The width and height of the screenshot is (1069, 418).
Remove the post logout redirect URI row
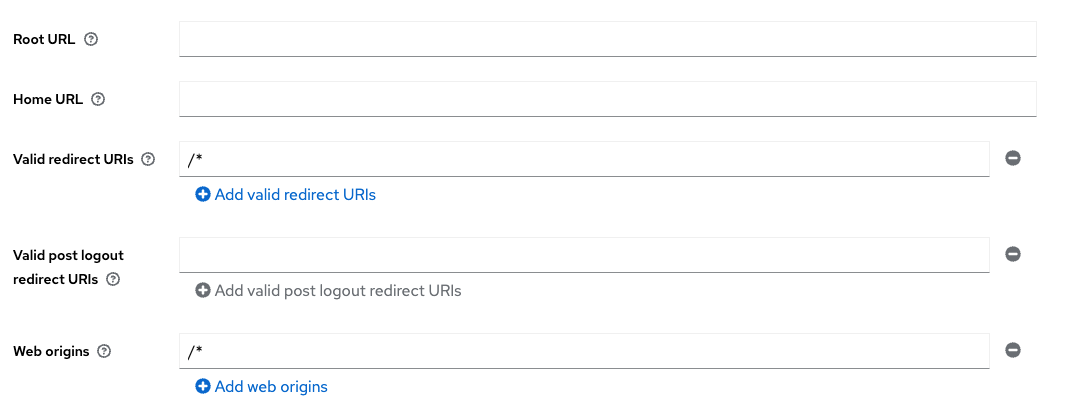tap(1013, 254)
